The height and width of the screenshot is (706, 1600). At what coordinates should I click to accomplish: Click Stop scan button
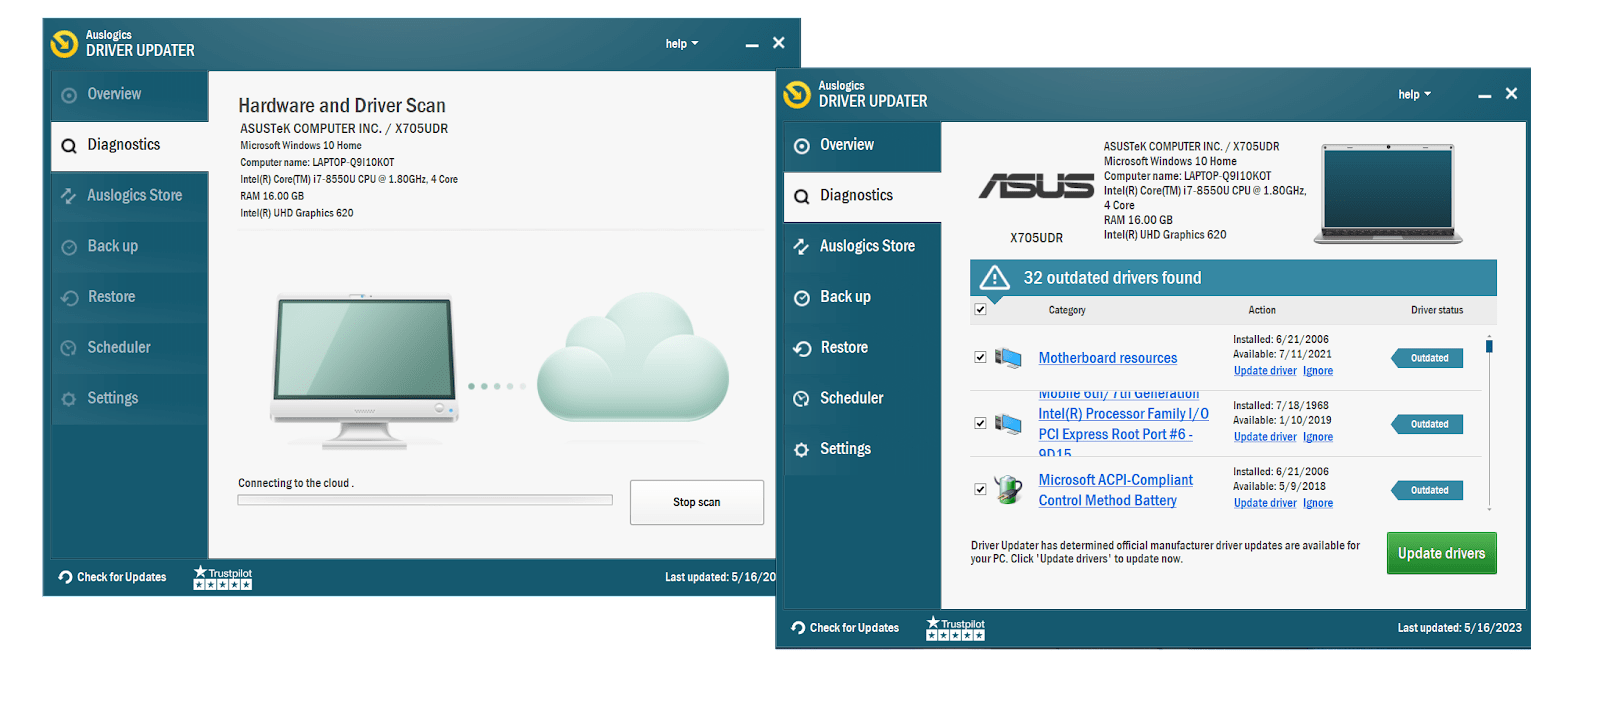697,502
